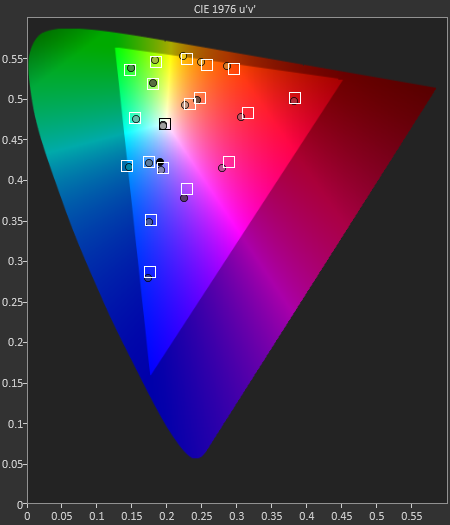Image resolution: width=450 pixels, height=525 pixels.
Task: Select the blue target square near u' 0.18, v' 0.35
Action: click(x=151, y=220)
